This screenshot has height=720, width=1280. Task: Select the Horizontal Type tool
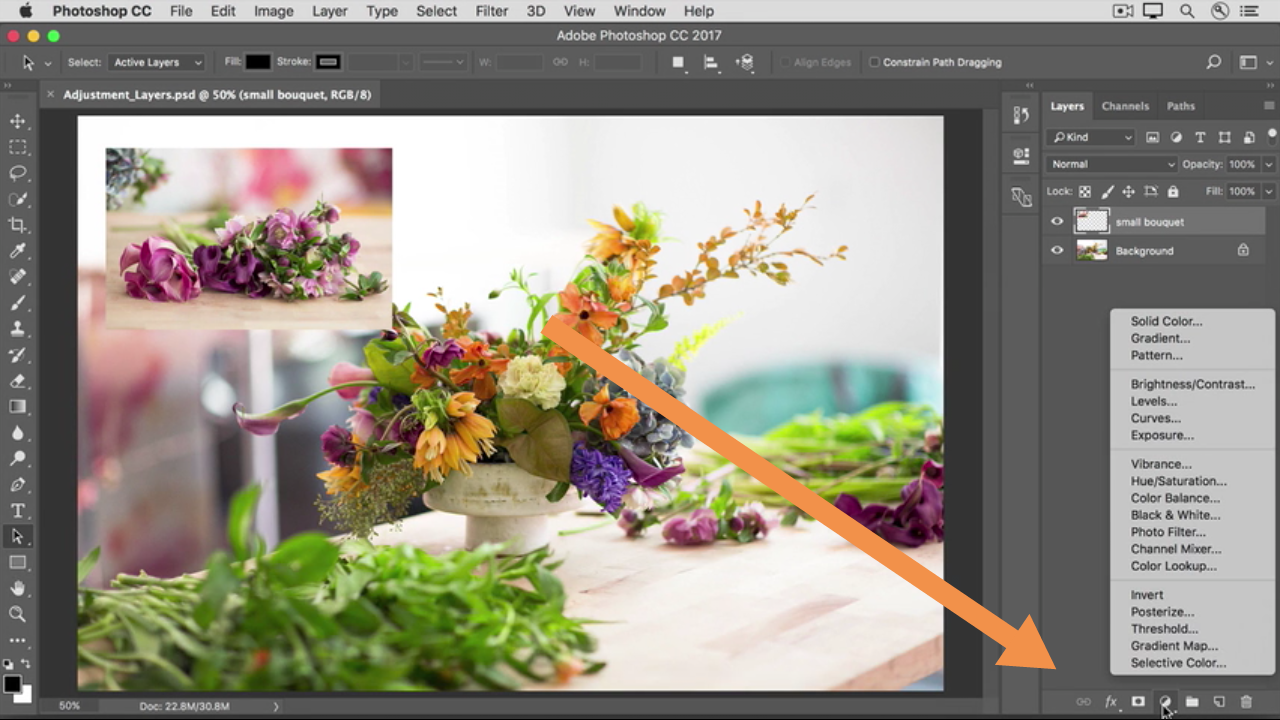(x=18, y=511)
